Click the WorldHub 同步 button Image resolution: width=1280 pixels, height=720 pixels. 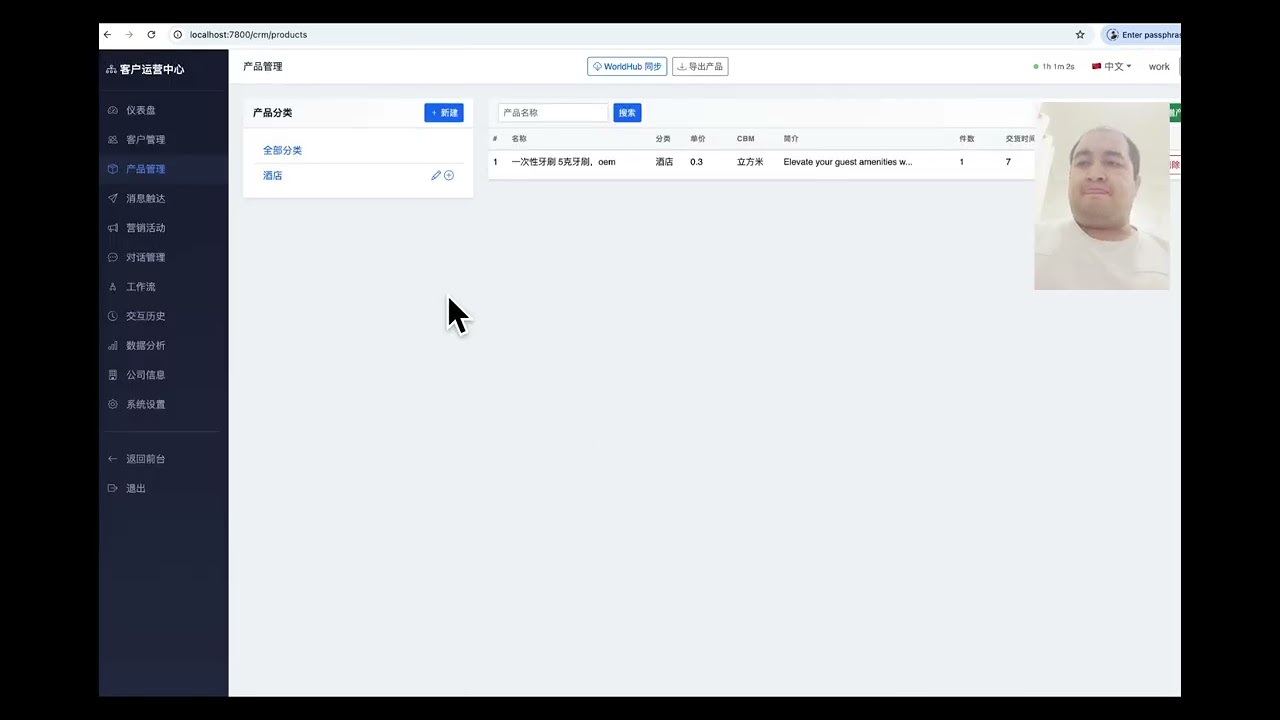(x=627, y=67)
